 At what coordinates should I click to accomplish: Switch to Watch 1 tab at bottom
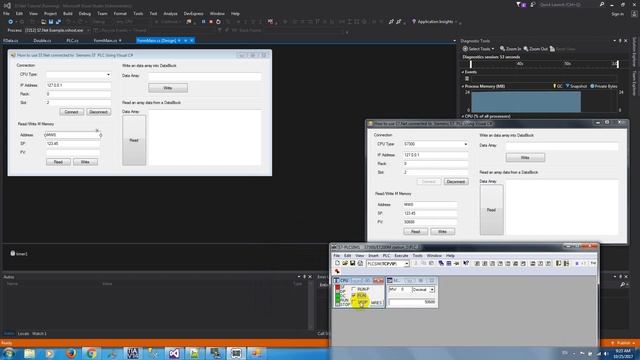pos(39,333)
